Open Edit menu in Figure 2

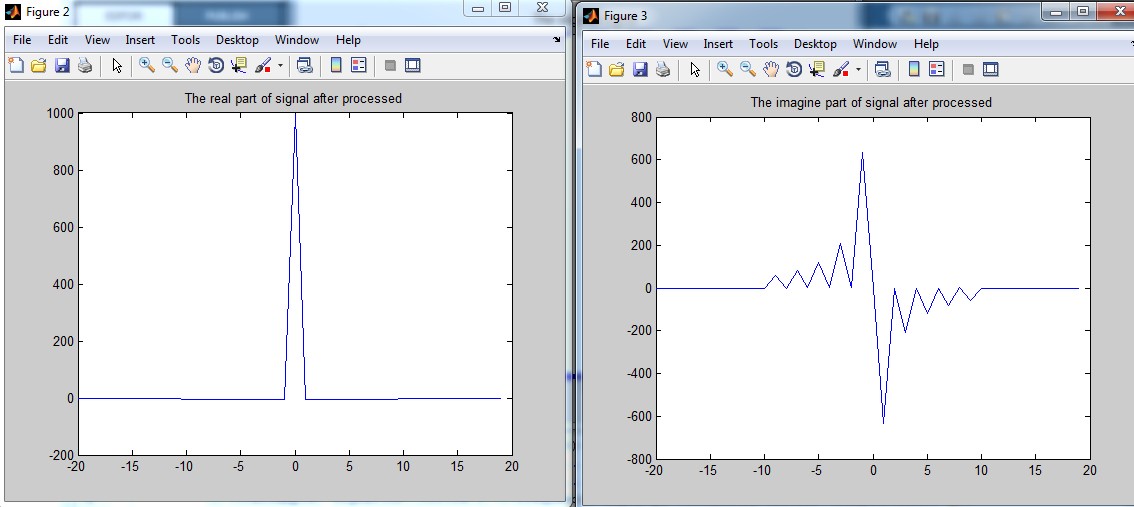point(58,40)
